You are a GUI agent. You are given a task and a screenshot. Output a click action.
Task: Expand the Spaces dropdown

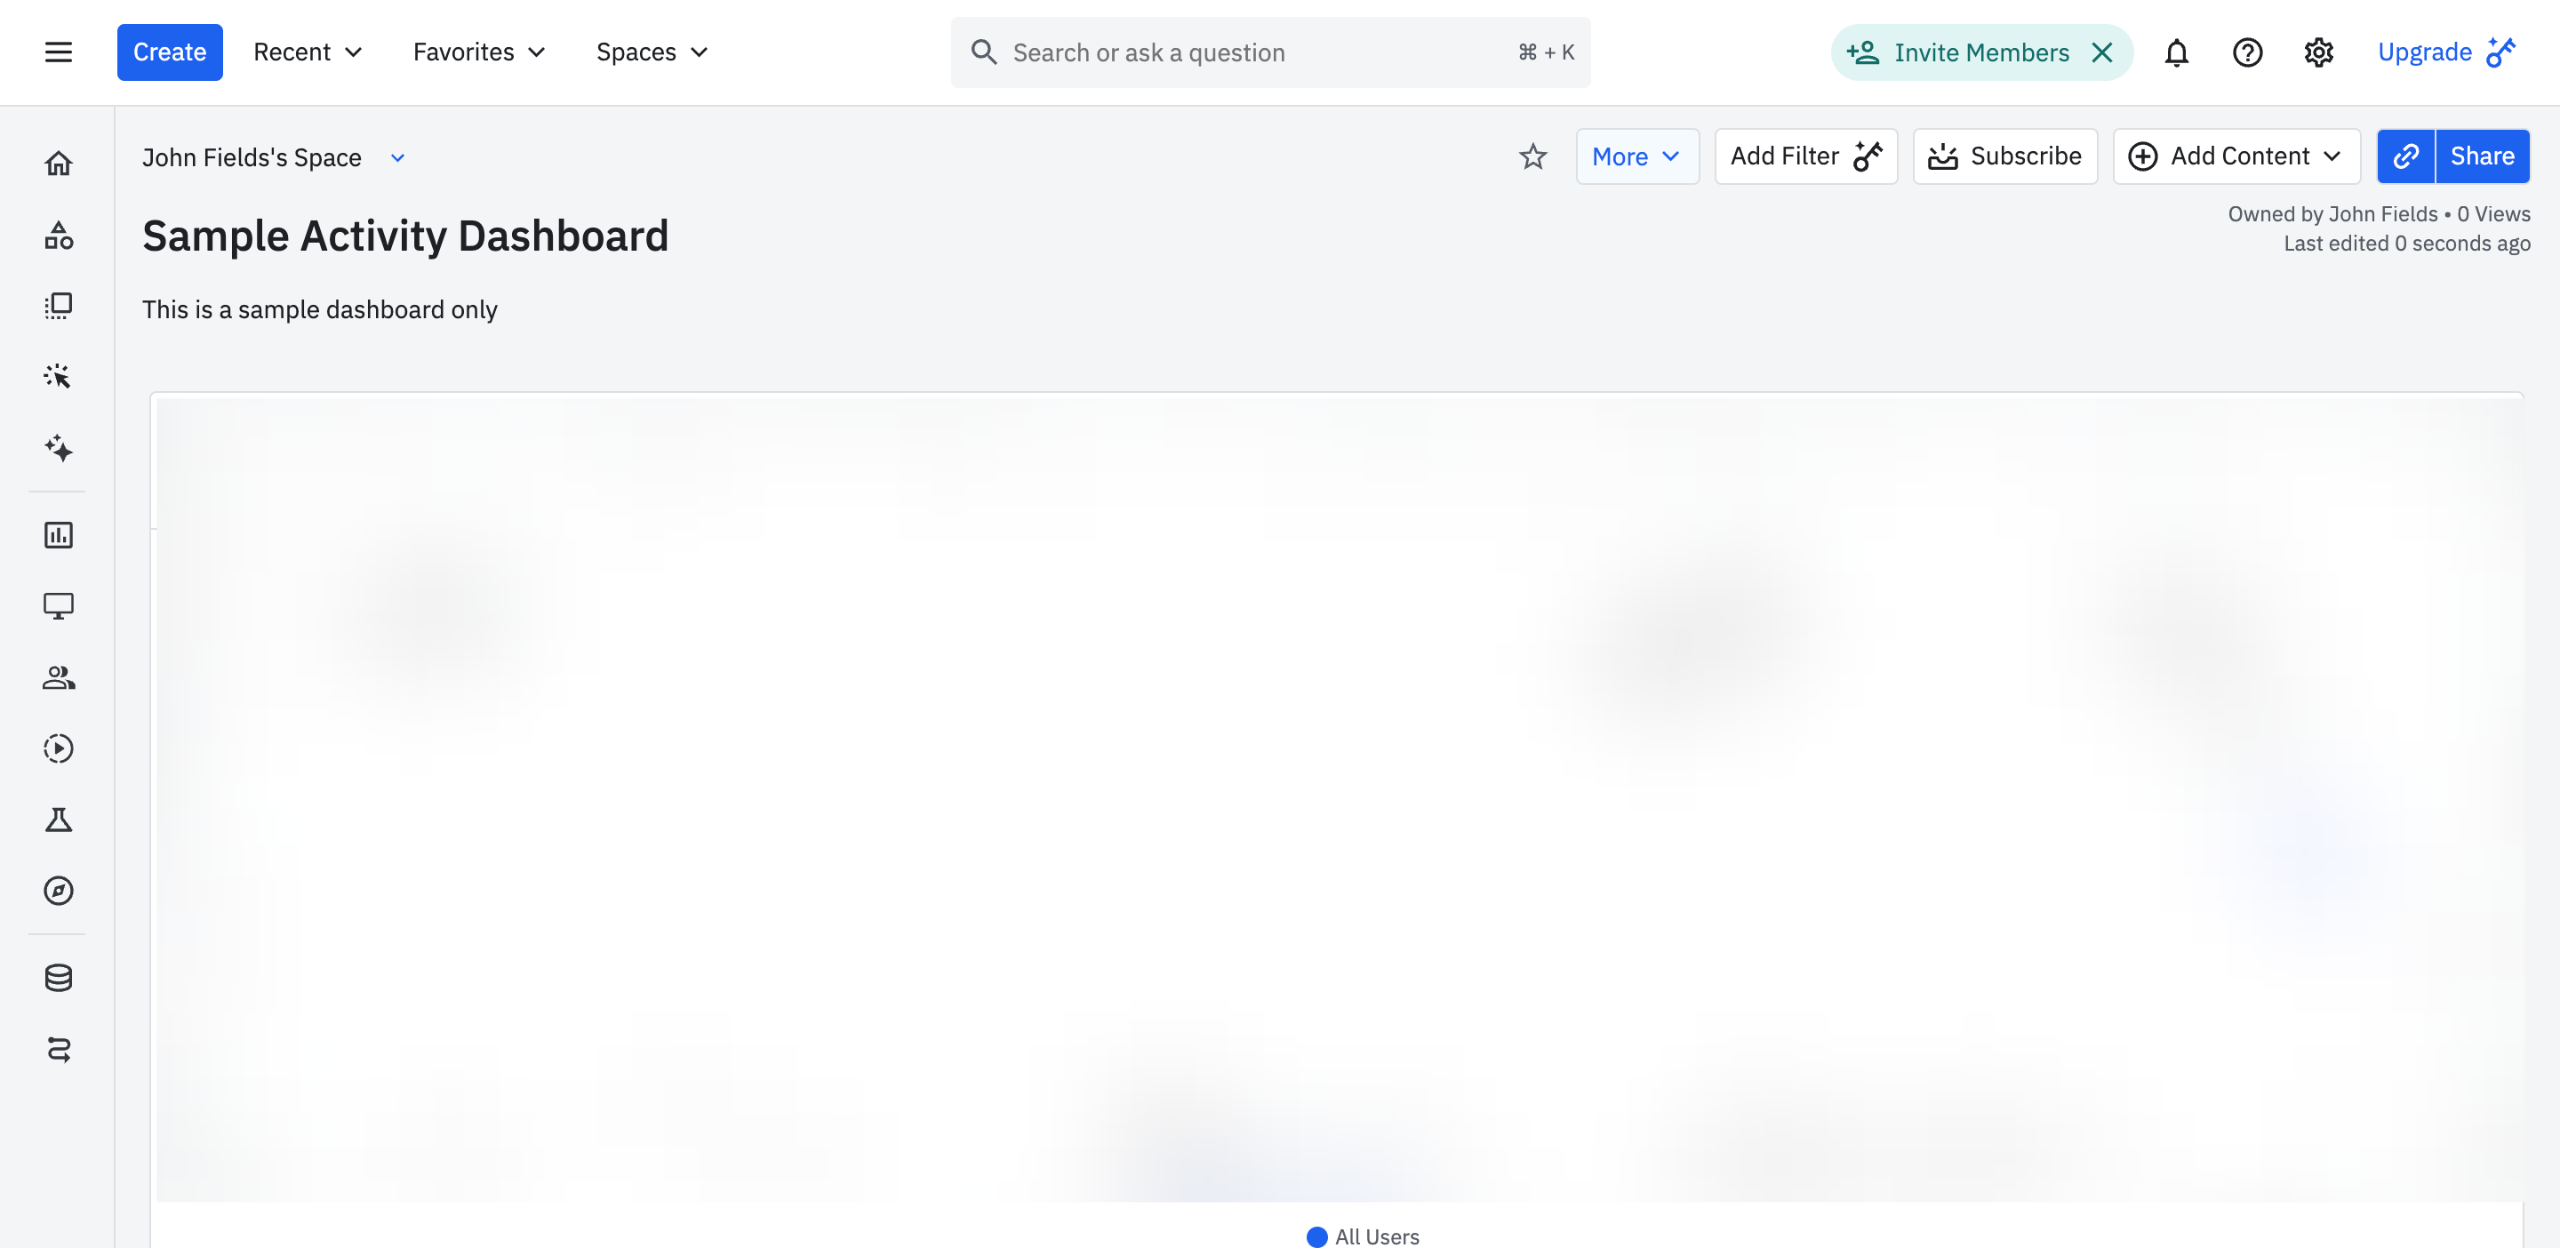(x=652, y=52)
